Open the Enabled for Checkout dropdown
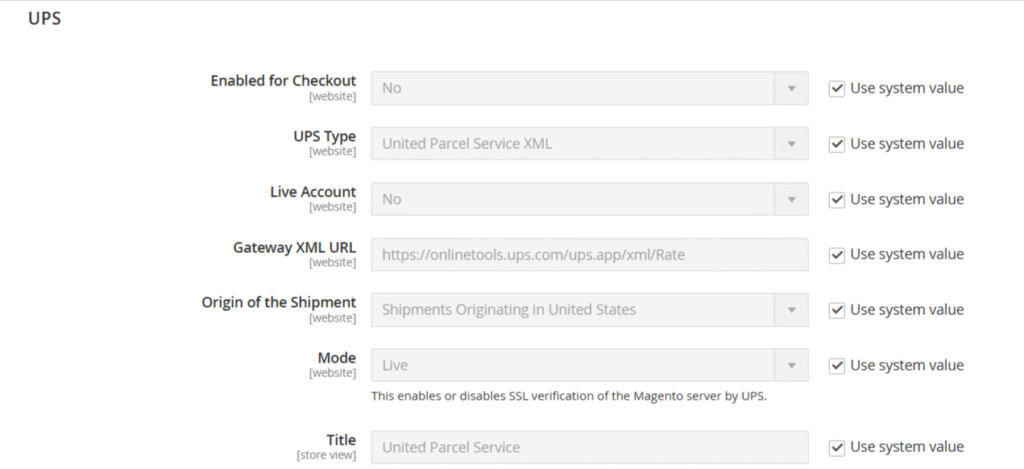The height and width of the screenshot is (469, 1024). point(573,88)
